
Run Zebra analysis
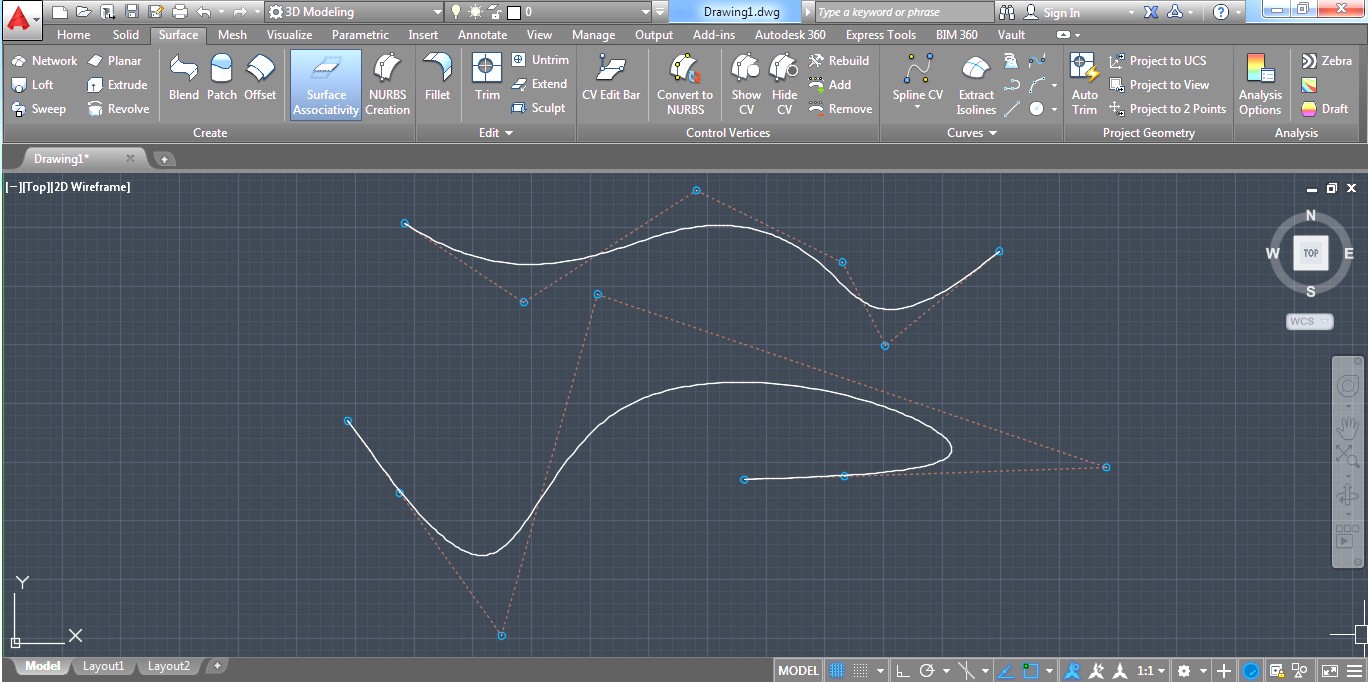point(1326,61)
